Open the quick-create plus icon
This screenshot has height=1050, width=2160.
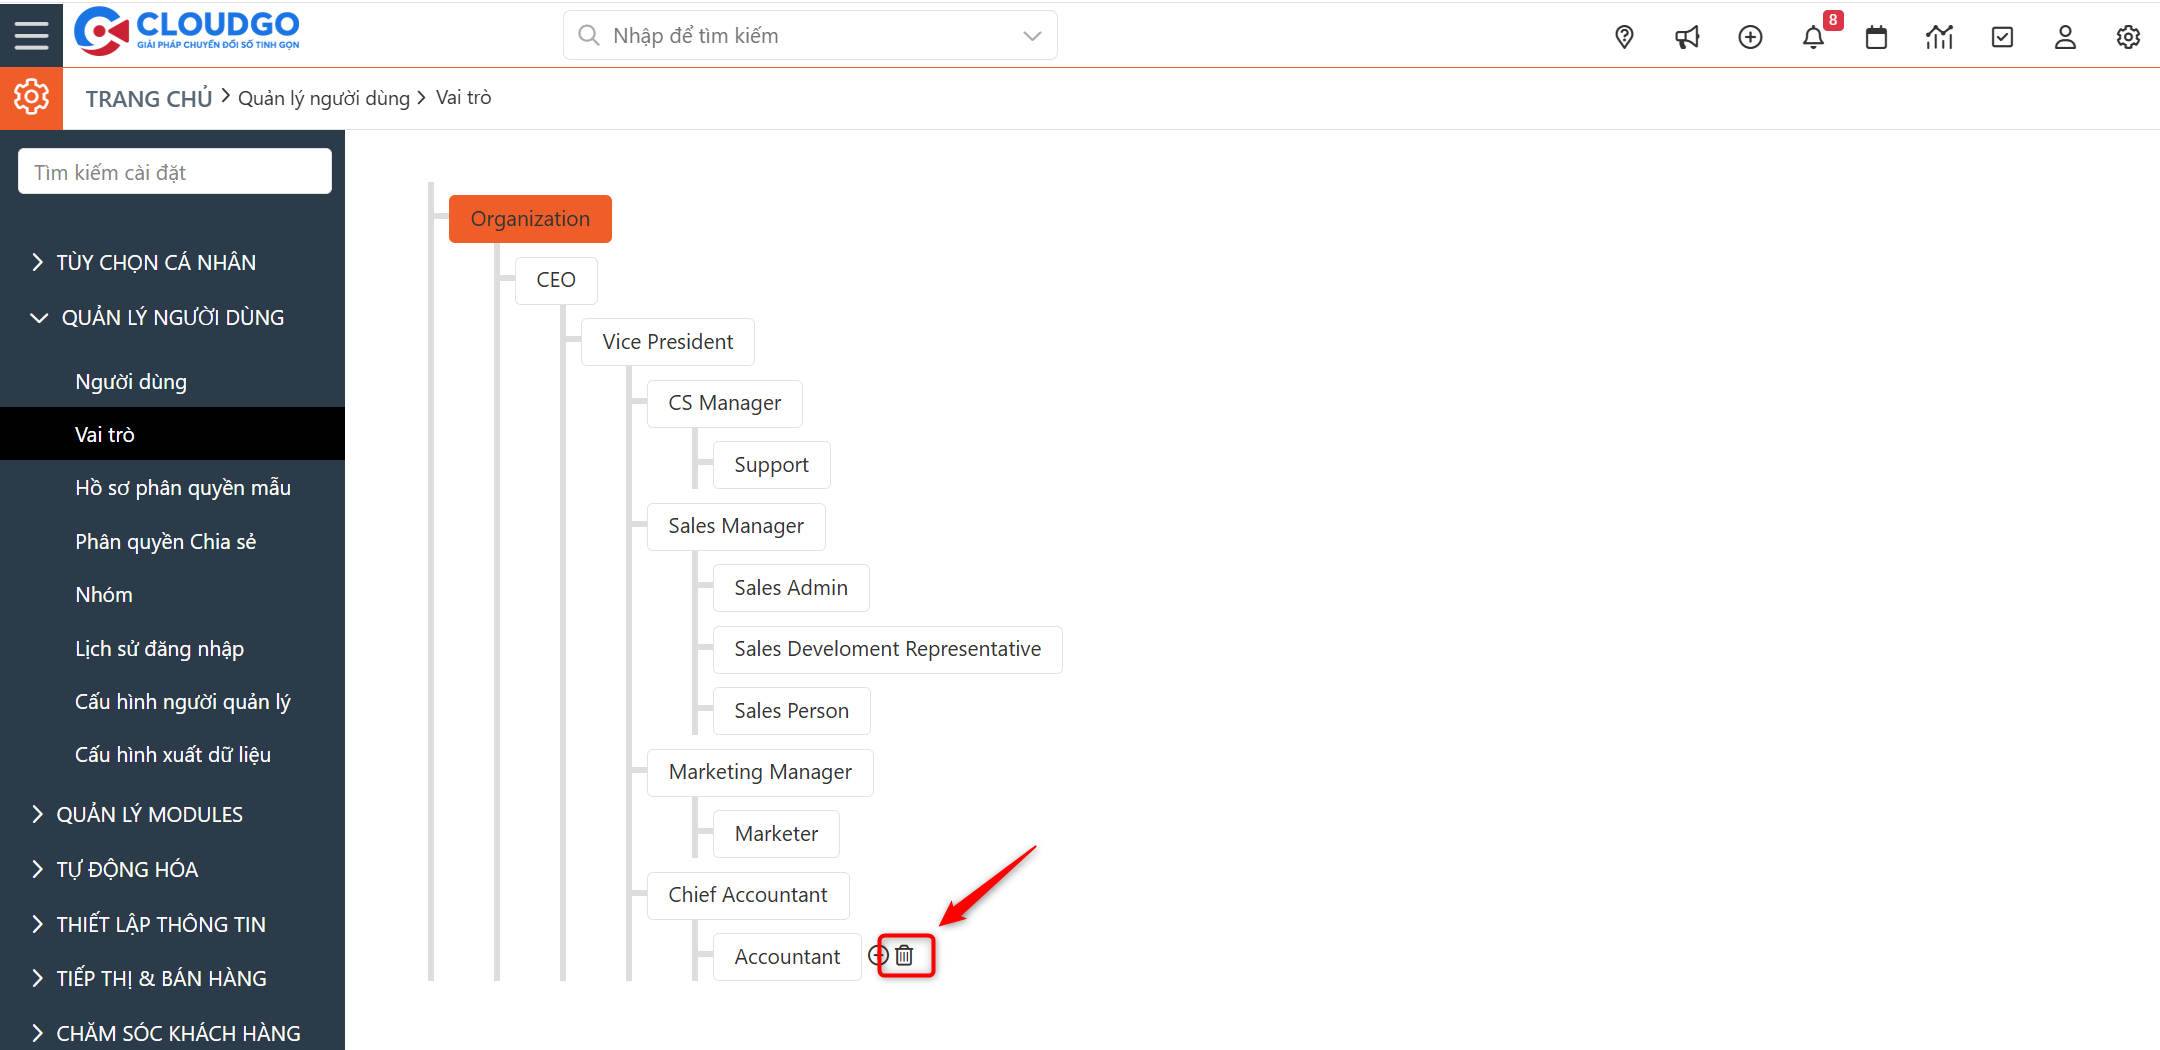point(1750,36)
